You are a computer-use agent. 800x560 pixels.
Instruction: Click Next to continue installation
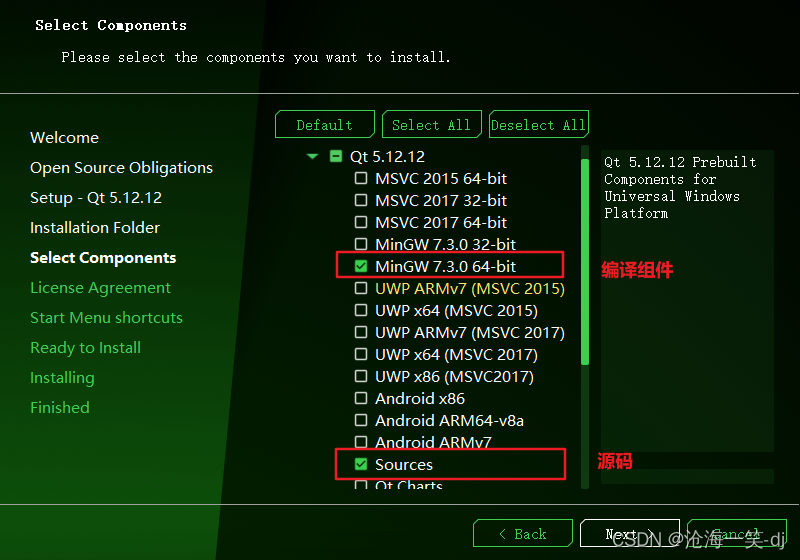coord(630,533)
